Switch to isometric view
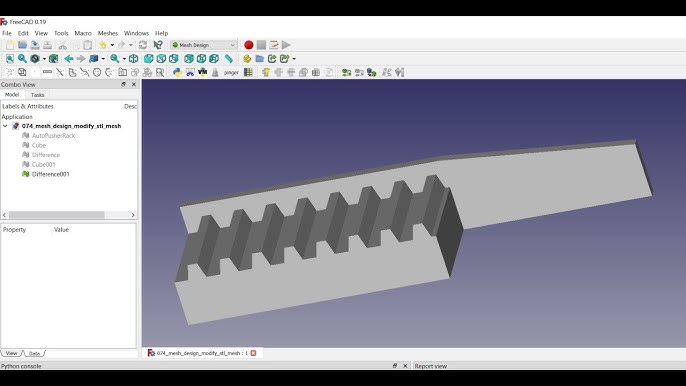 [x=133, y=59]
